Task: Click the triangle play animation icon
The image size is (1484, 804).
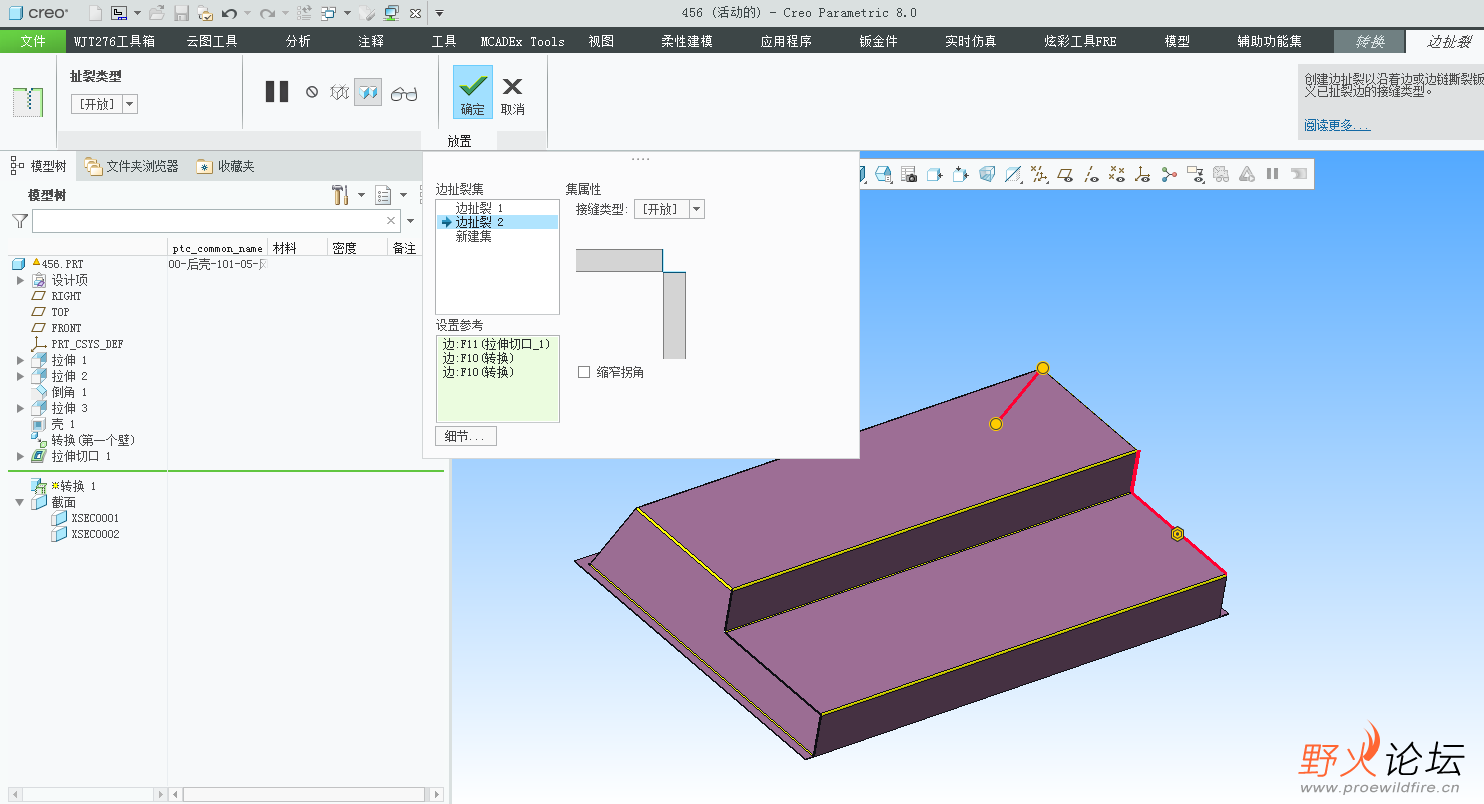Action: (x=1247, y=174)
